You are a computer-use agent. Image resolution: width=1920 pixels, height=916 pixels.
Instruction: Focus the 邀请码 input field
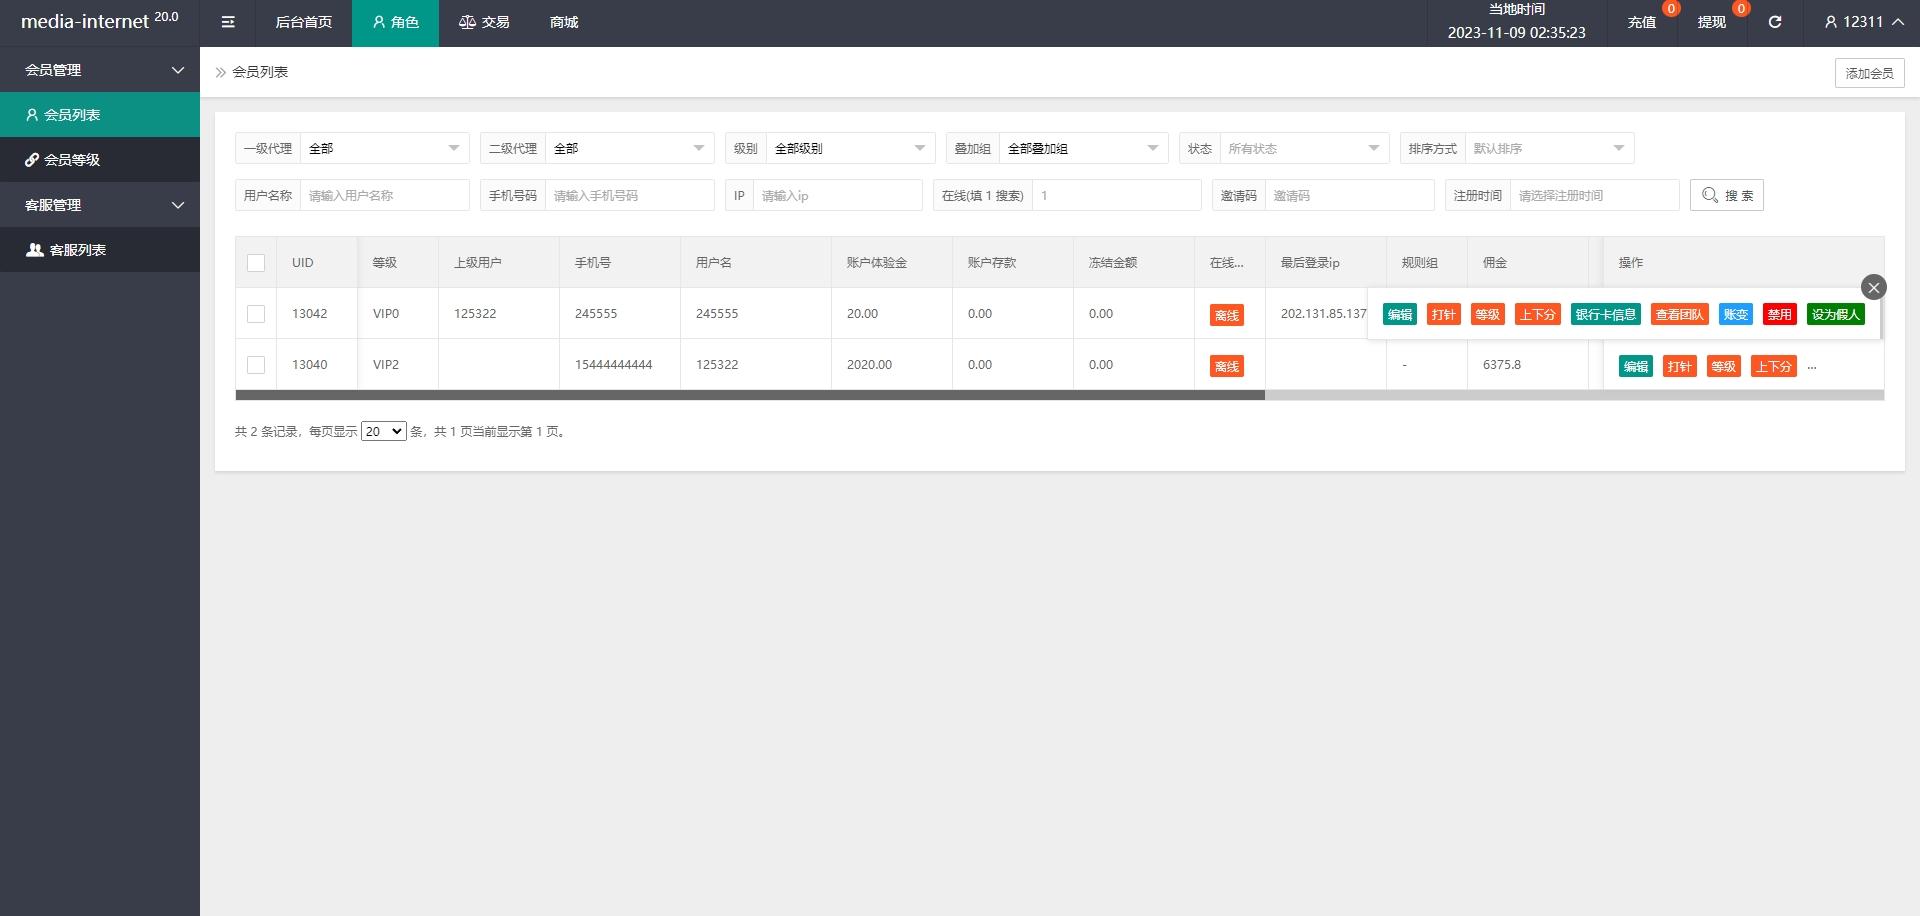point(1350,195)
